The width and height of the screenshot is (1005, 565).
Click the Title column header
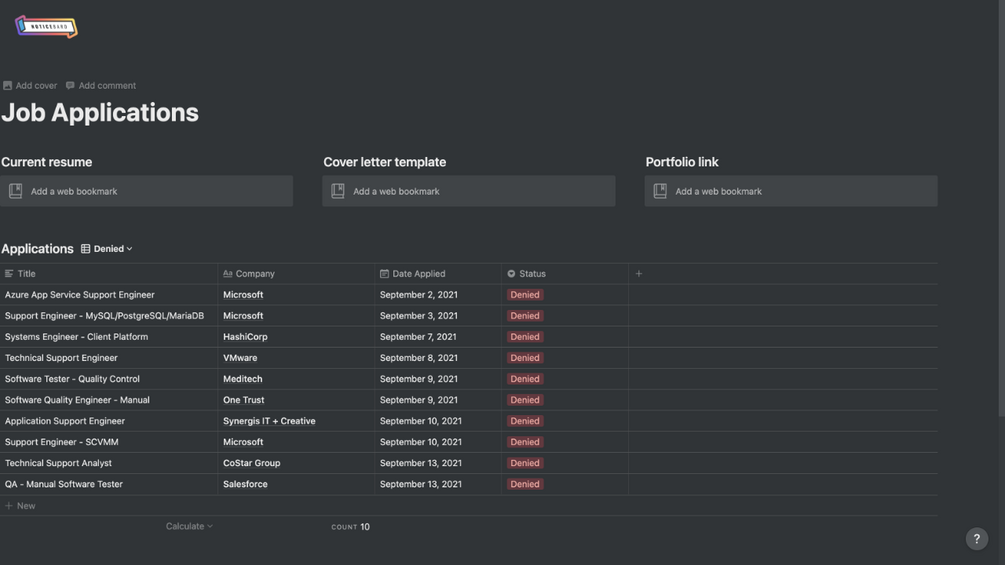[x=26, y=273]
